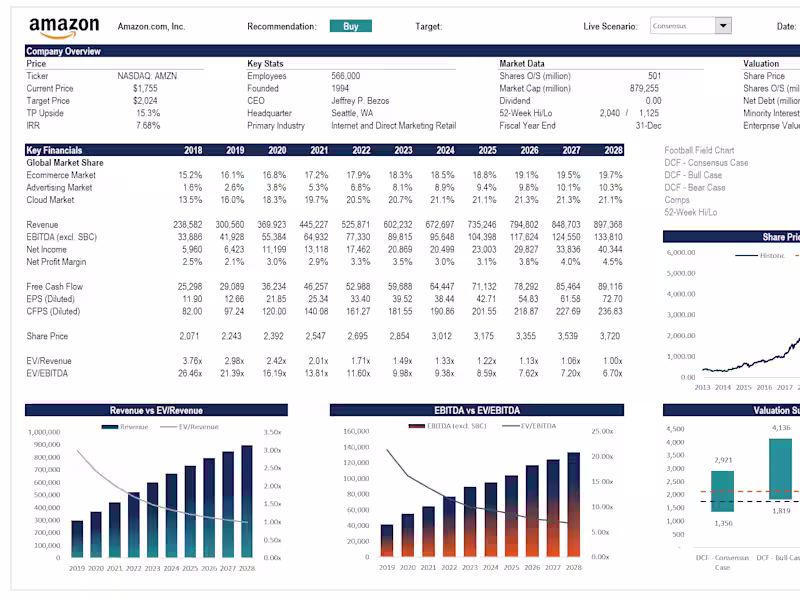Click the EBITDA (excl. SBC) legend swatch
This screenshot has width=800, height=600.
pos(416,426)
